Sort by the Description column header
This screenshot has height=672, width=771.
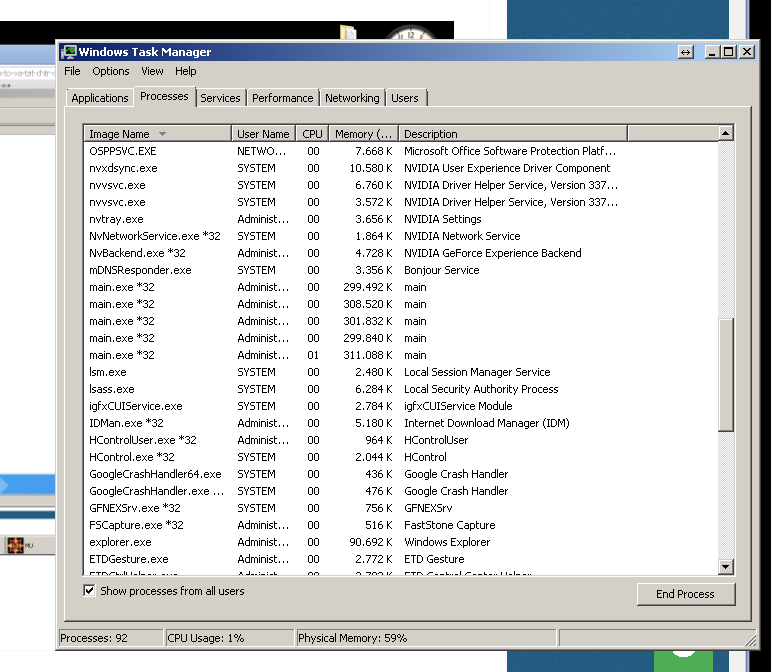pos(513,134)
